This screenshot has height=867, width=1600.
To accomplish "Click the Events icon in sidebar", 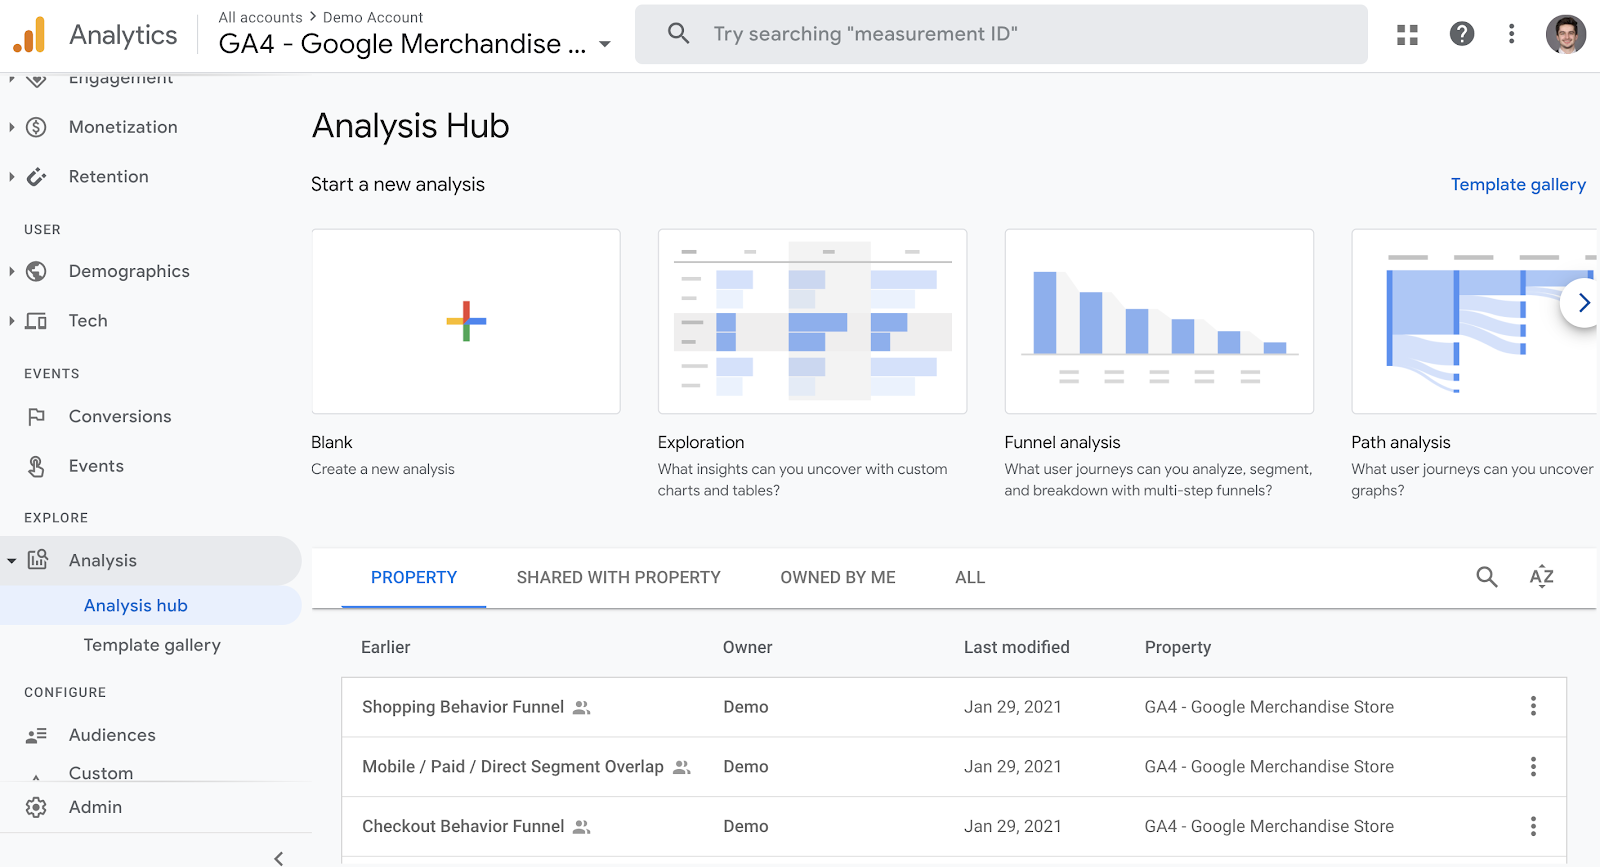I will coord(36,466).
